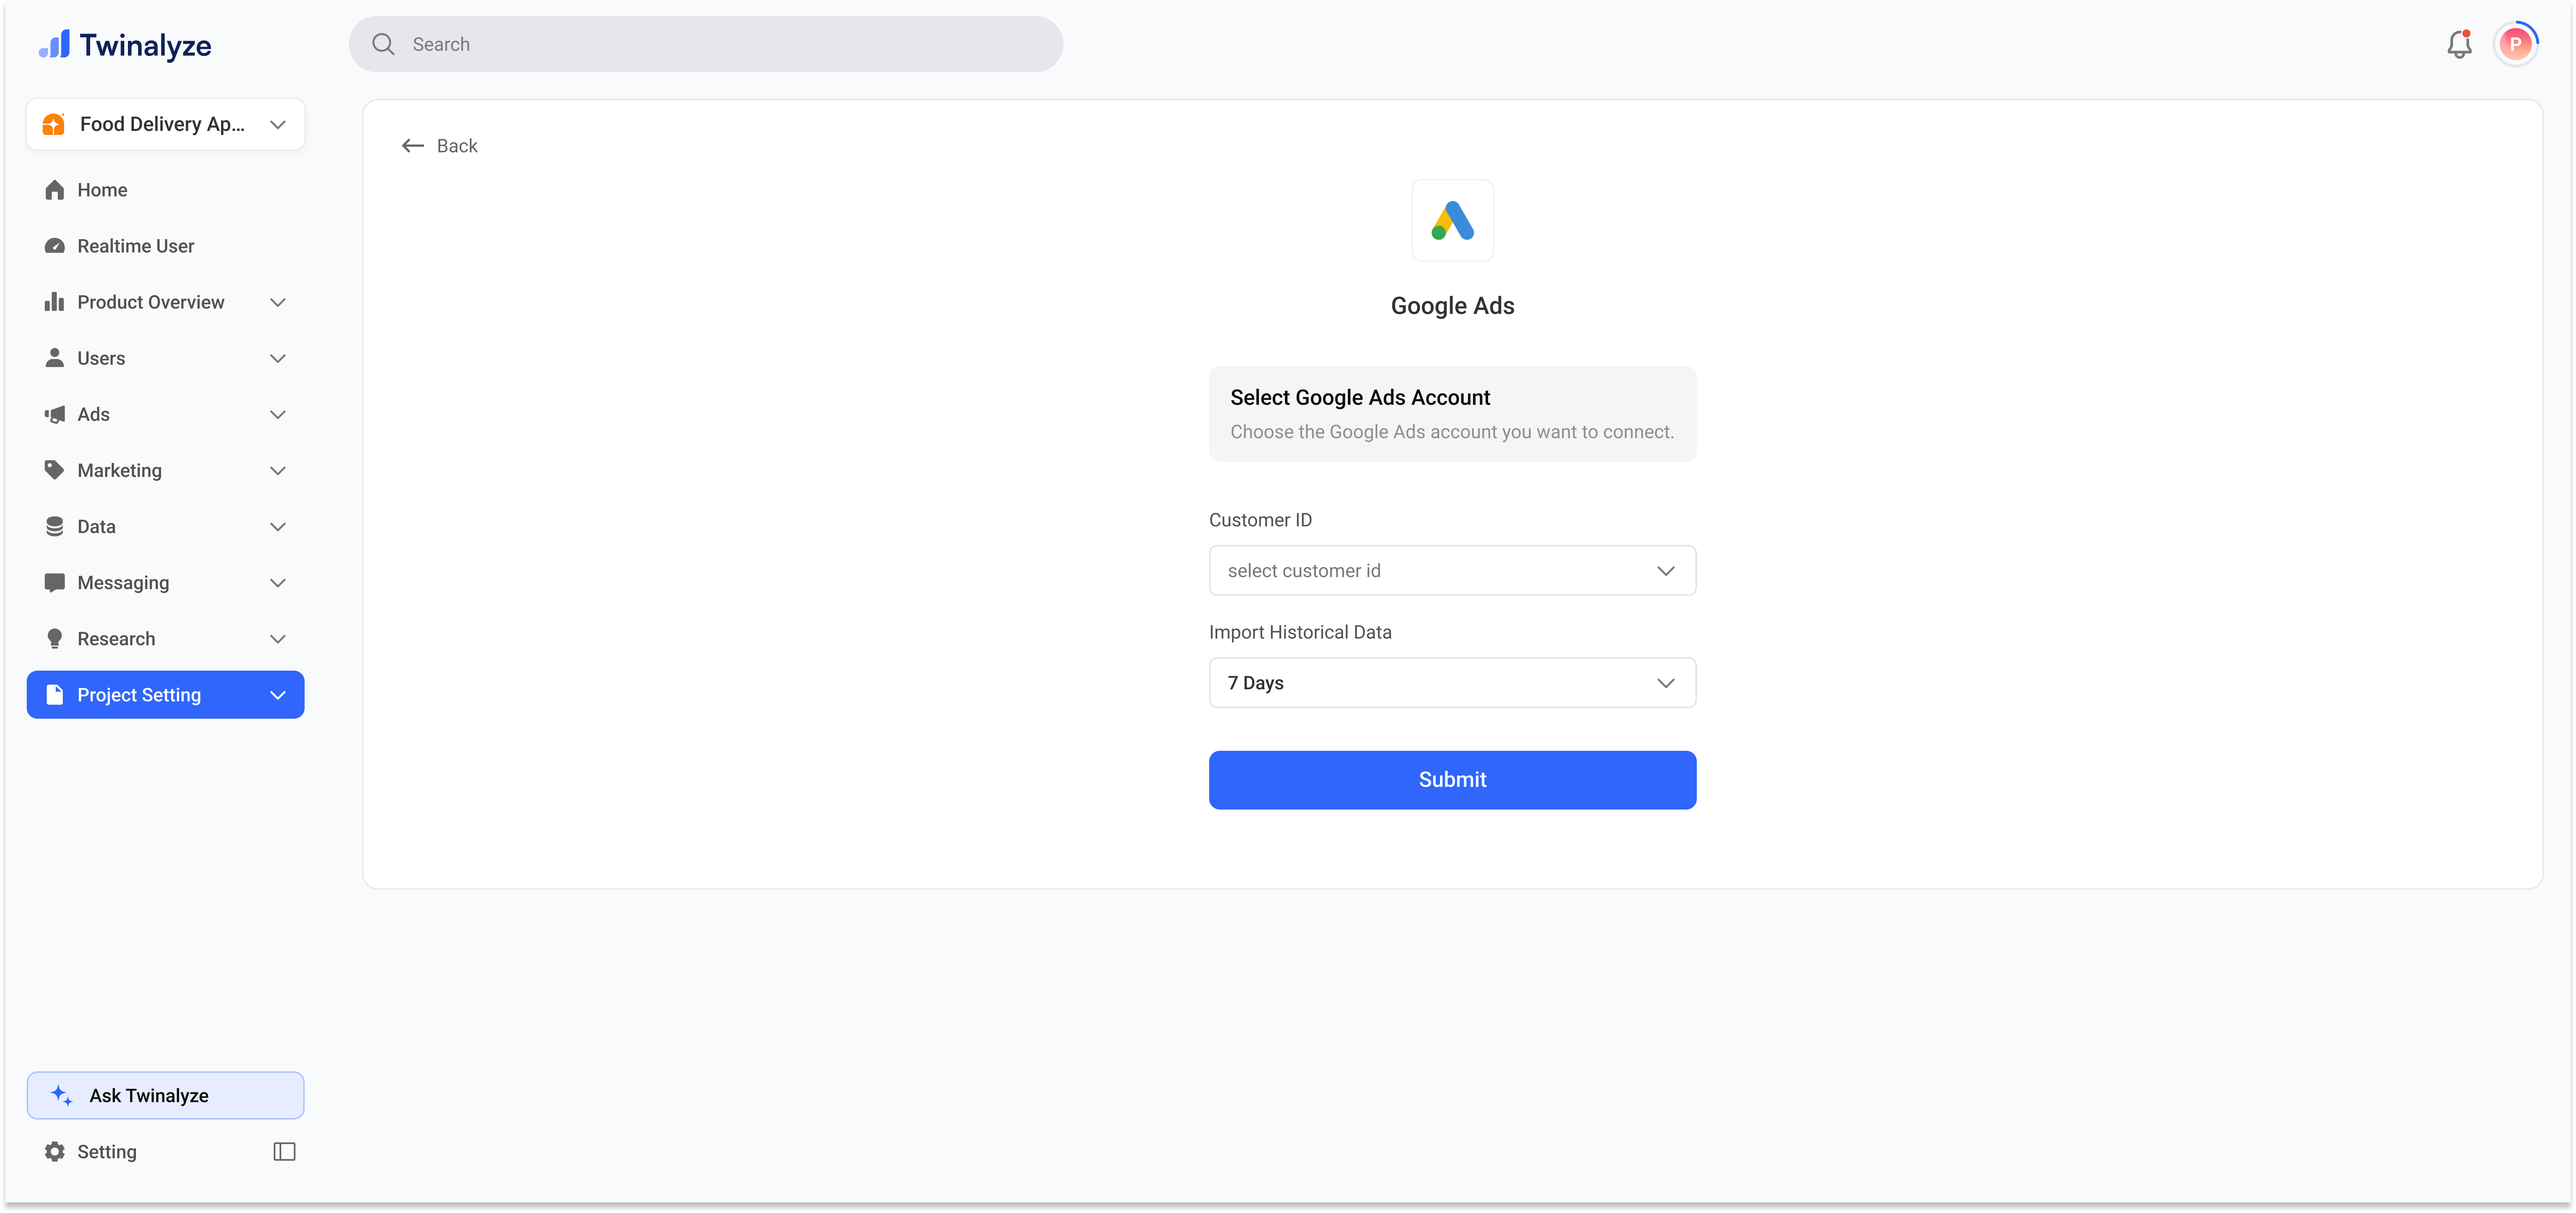Screen dimensions: 2576x1213
Task: Select Marketing menu item
Action: pos(166,470)
